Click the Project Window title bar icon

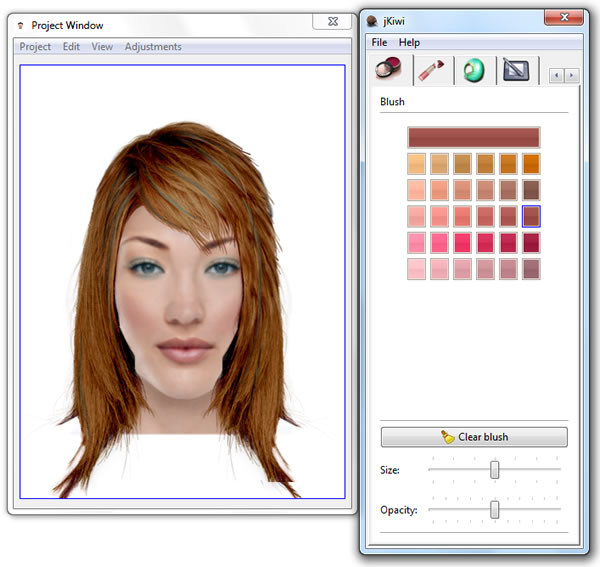21,26
